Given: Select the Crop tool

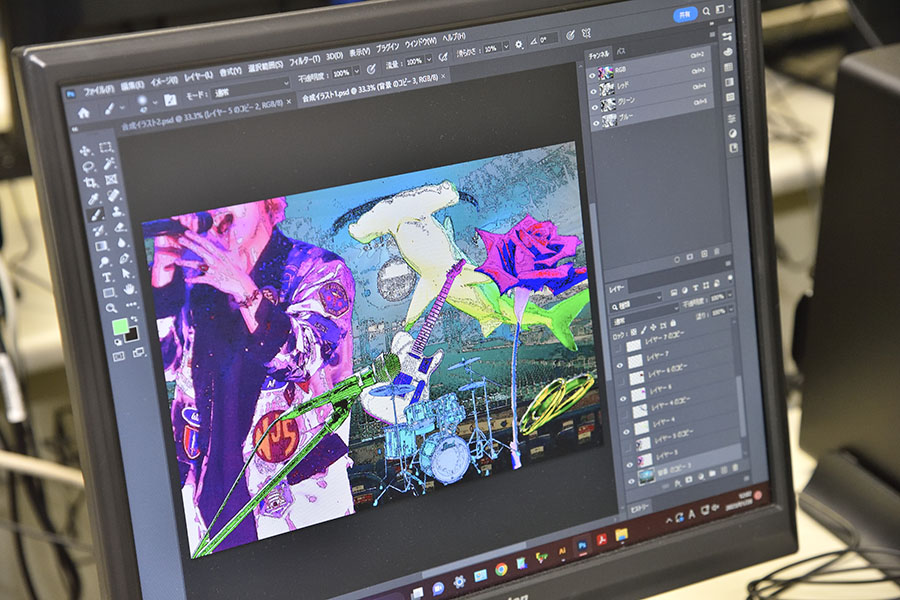Looking at the screenshot, I should coord(91,183).
